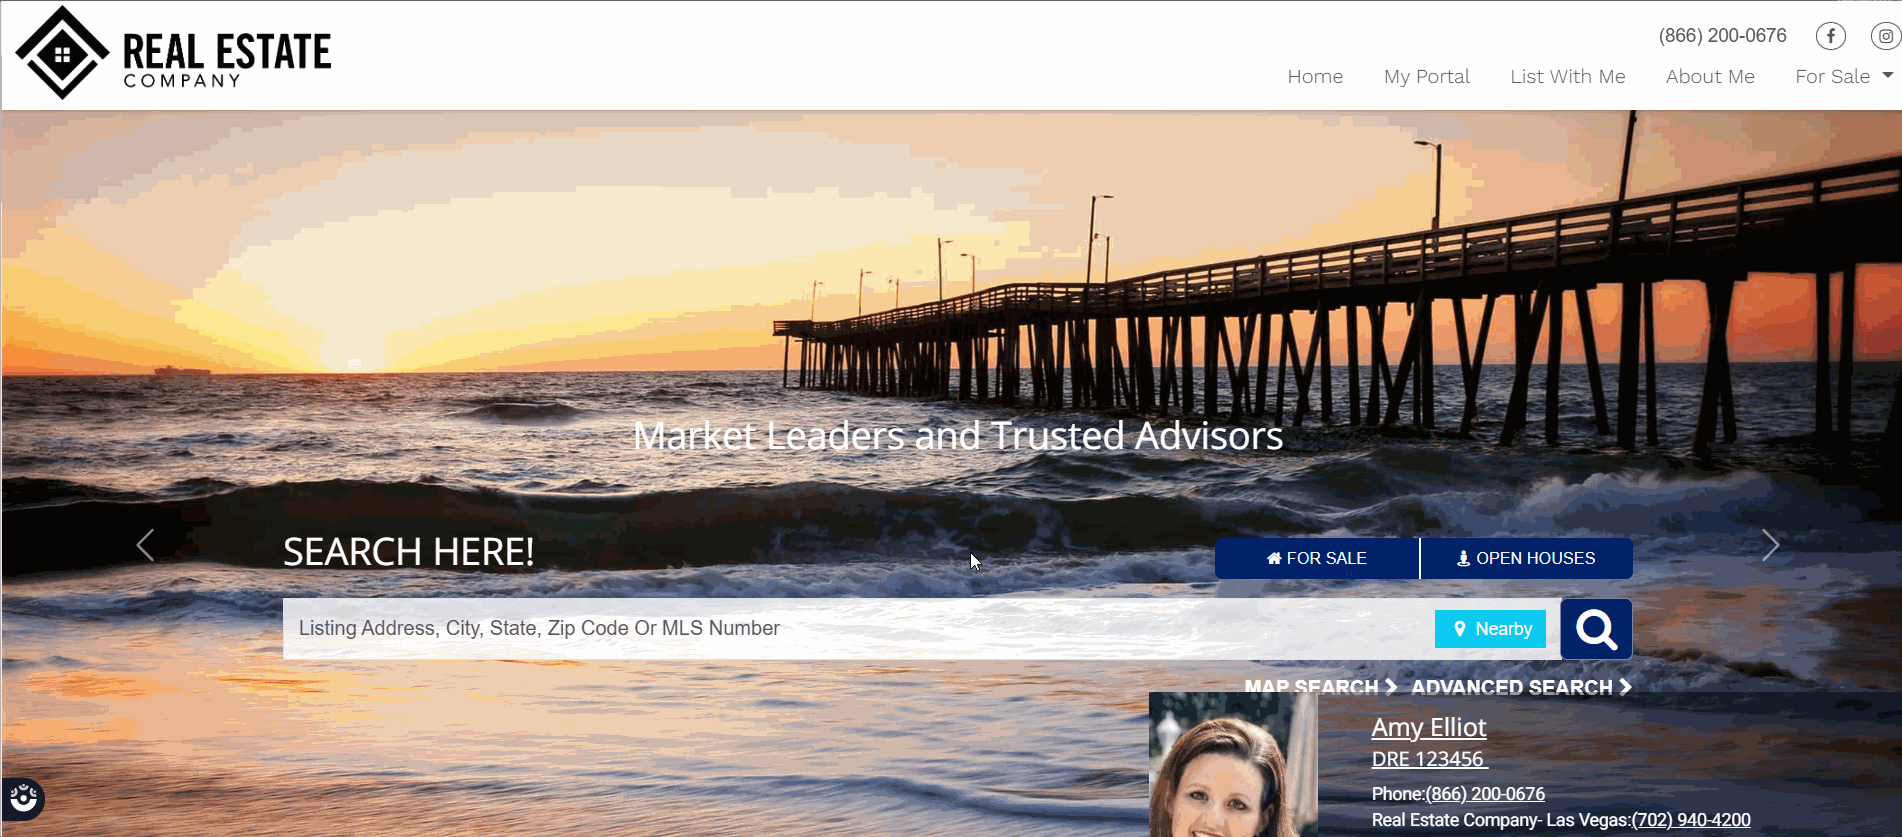This screenshot has width=1902, height=837.
Task: Open the Instagram icon link
Action: coord(1885,36)
